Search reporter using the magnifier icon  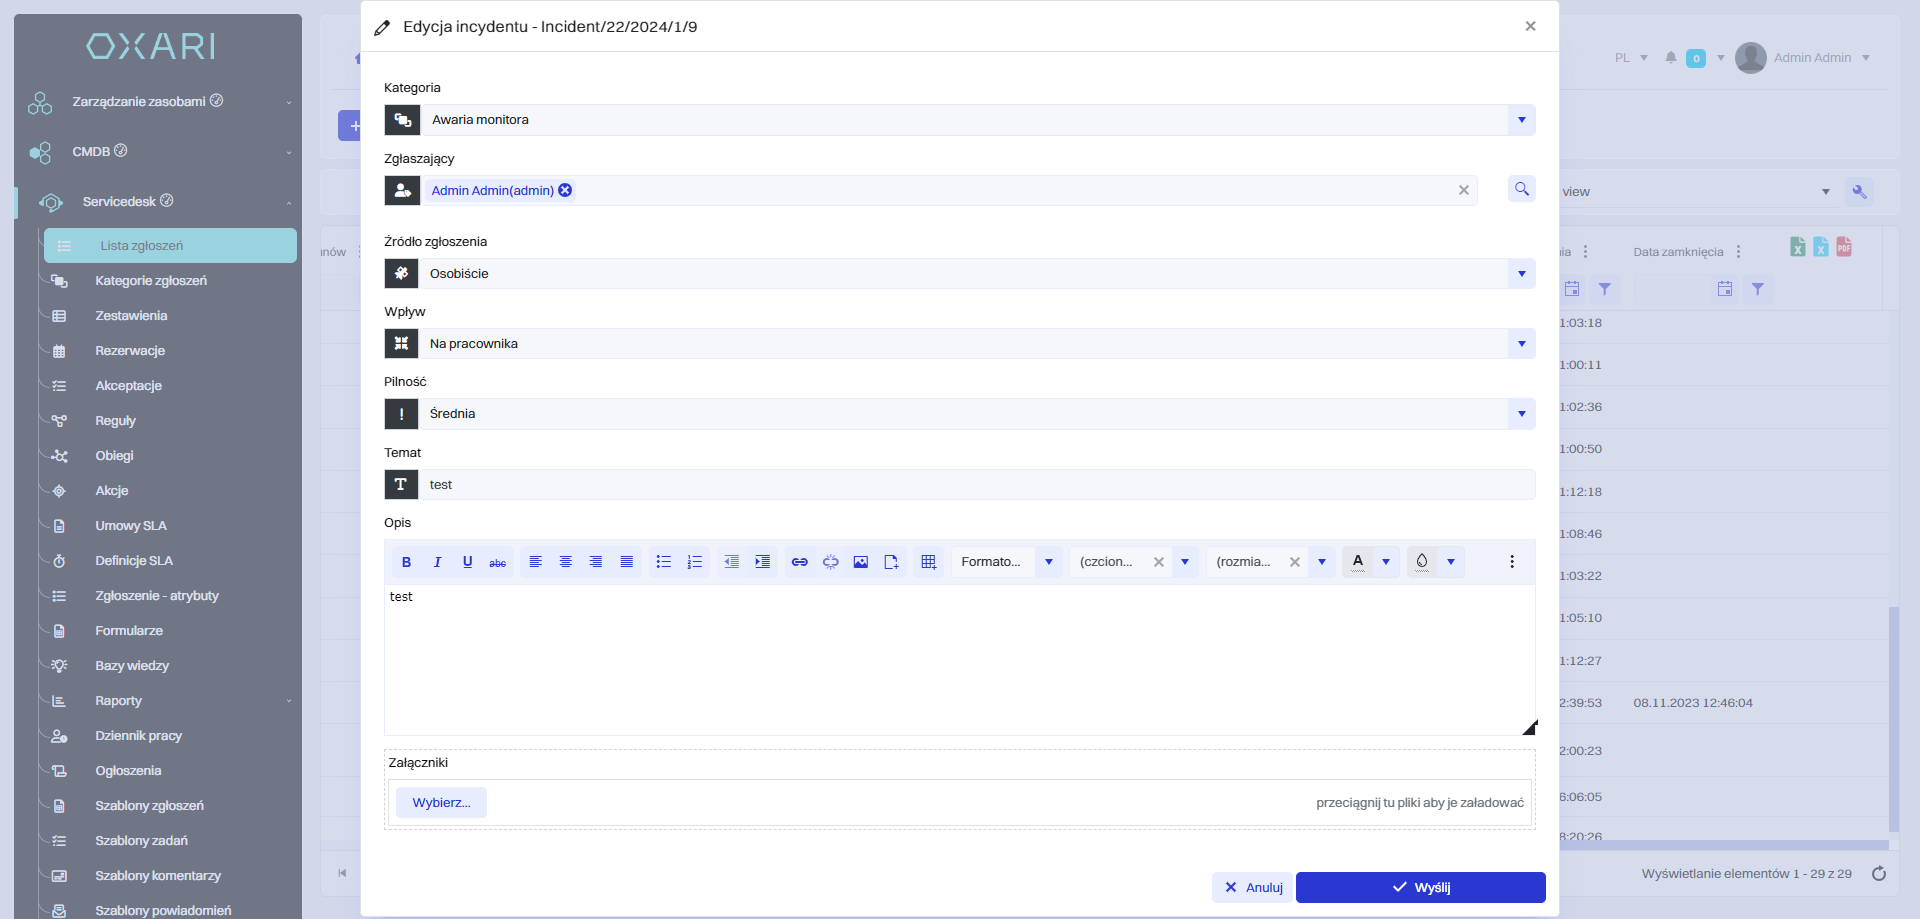[x=1521, y=189]
